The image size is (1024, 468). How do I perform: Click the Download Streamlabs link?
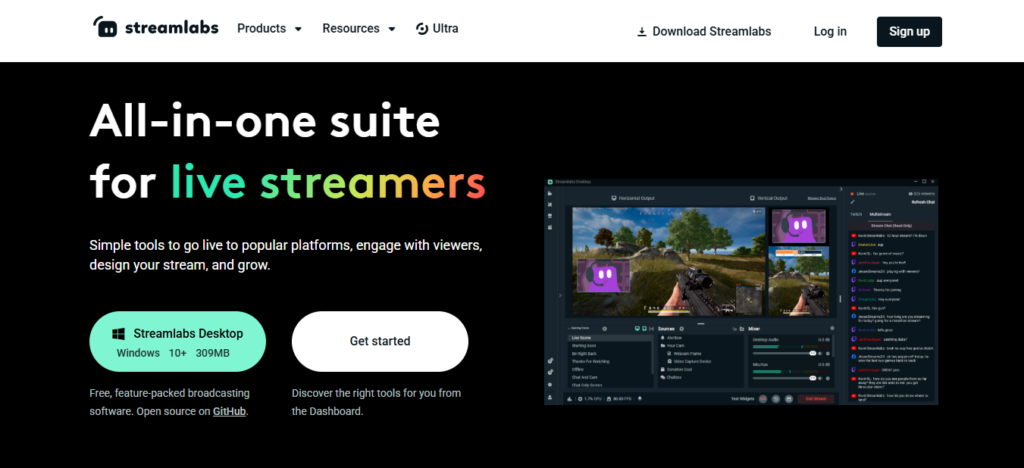tap(704, 31)
